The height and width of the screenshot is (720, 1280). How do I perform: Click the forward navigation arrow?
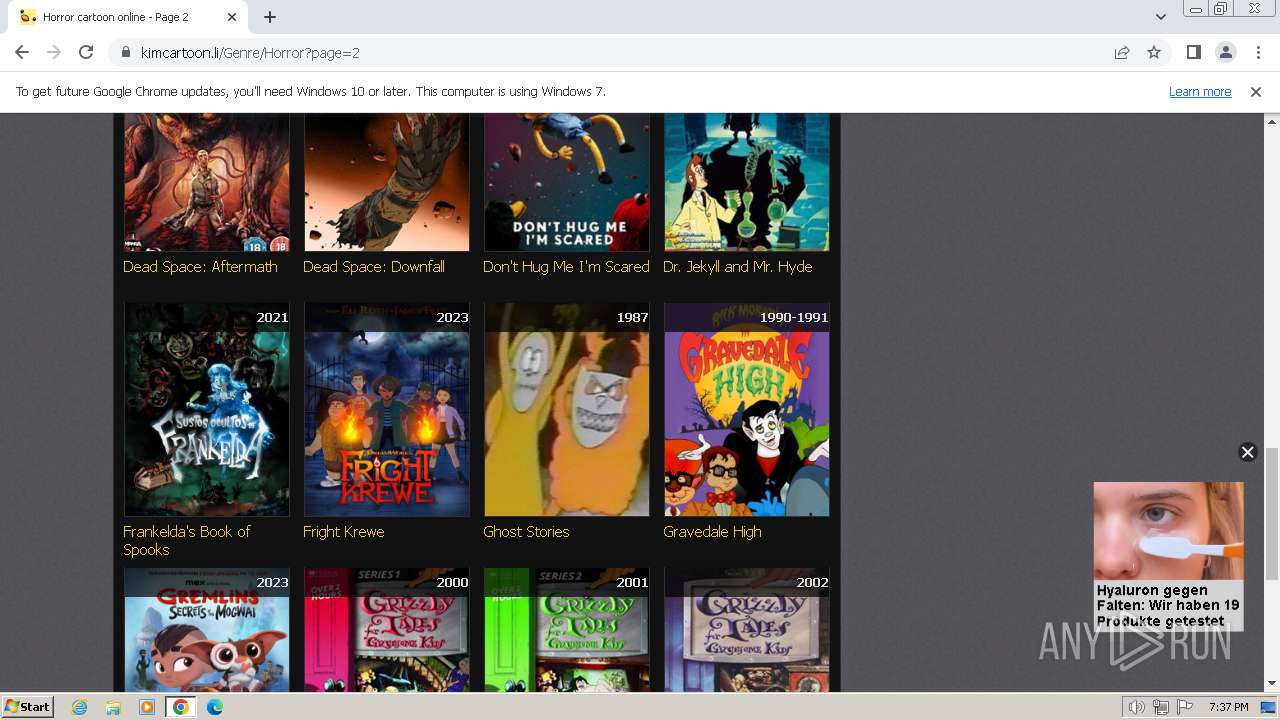click(54, 52)
